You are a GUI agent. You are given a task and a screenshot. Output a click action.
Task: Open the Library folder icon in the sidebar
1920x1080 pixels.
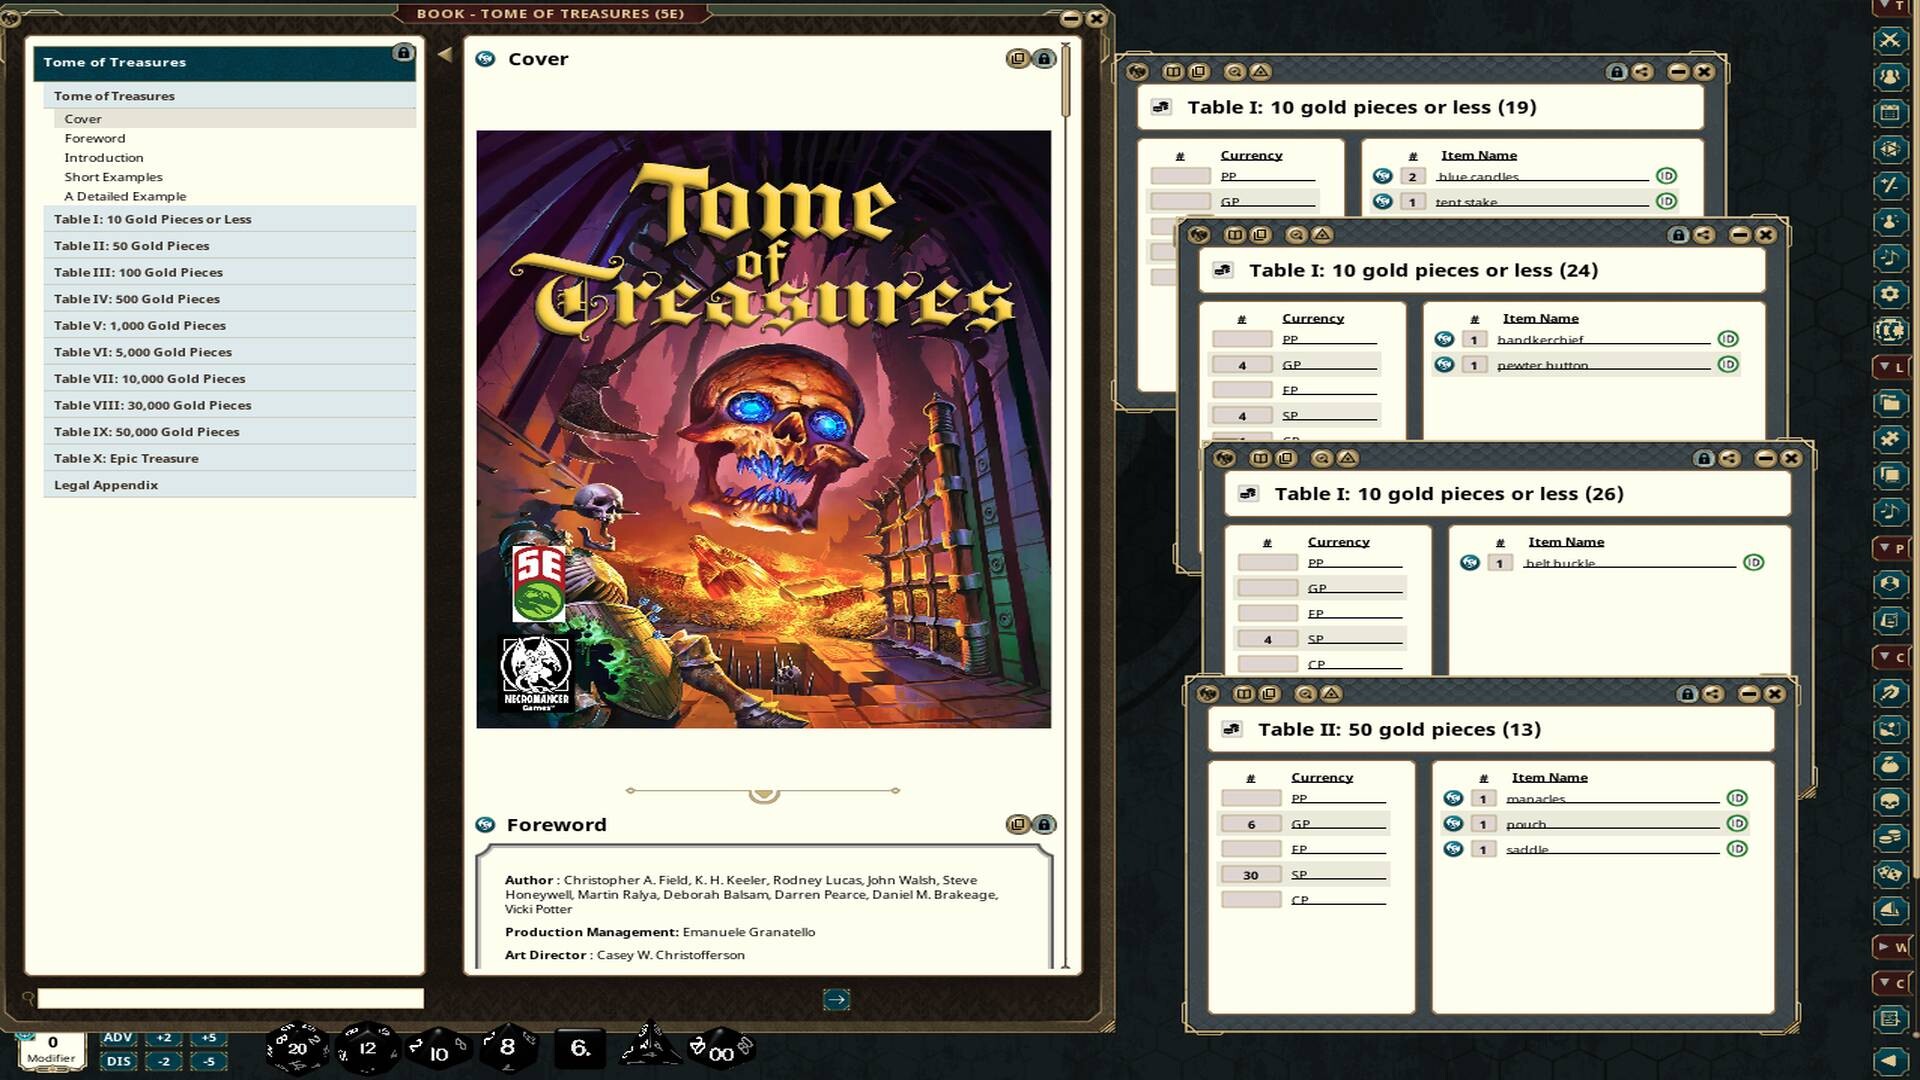point(1890,403)
